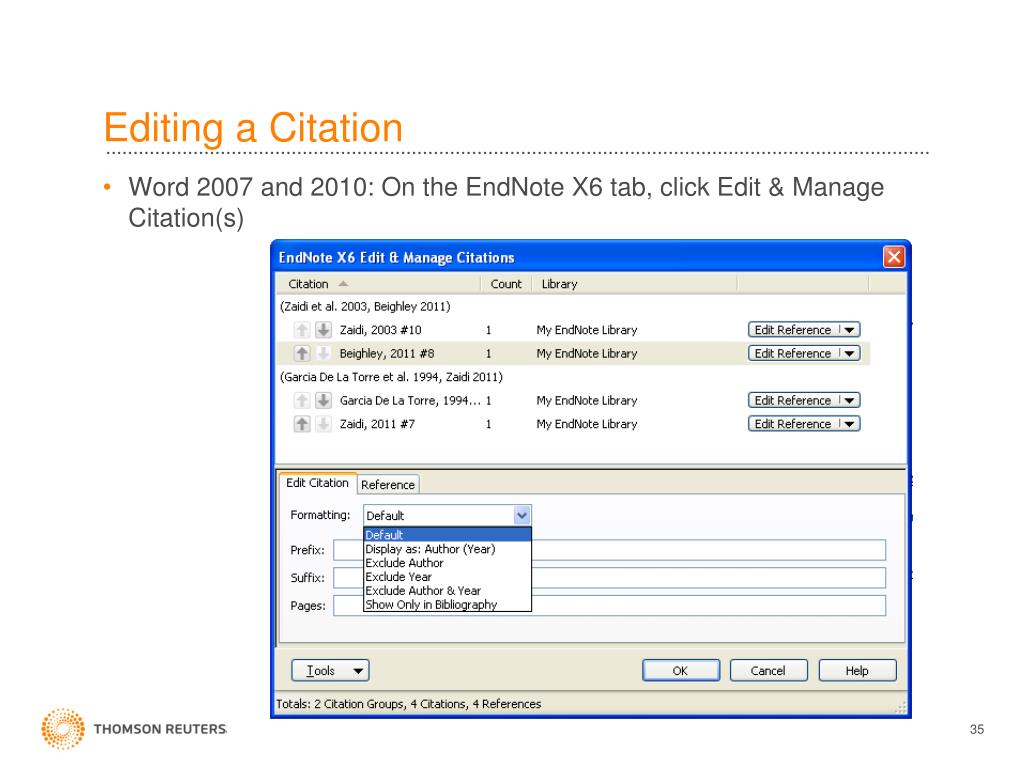Move Beighley, 2011 #8 citation up
Viewport: 1024px width, 768px height.
pos(302,353)
